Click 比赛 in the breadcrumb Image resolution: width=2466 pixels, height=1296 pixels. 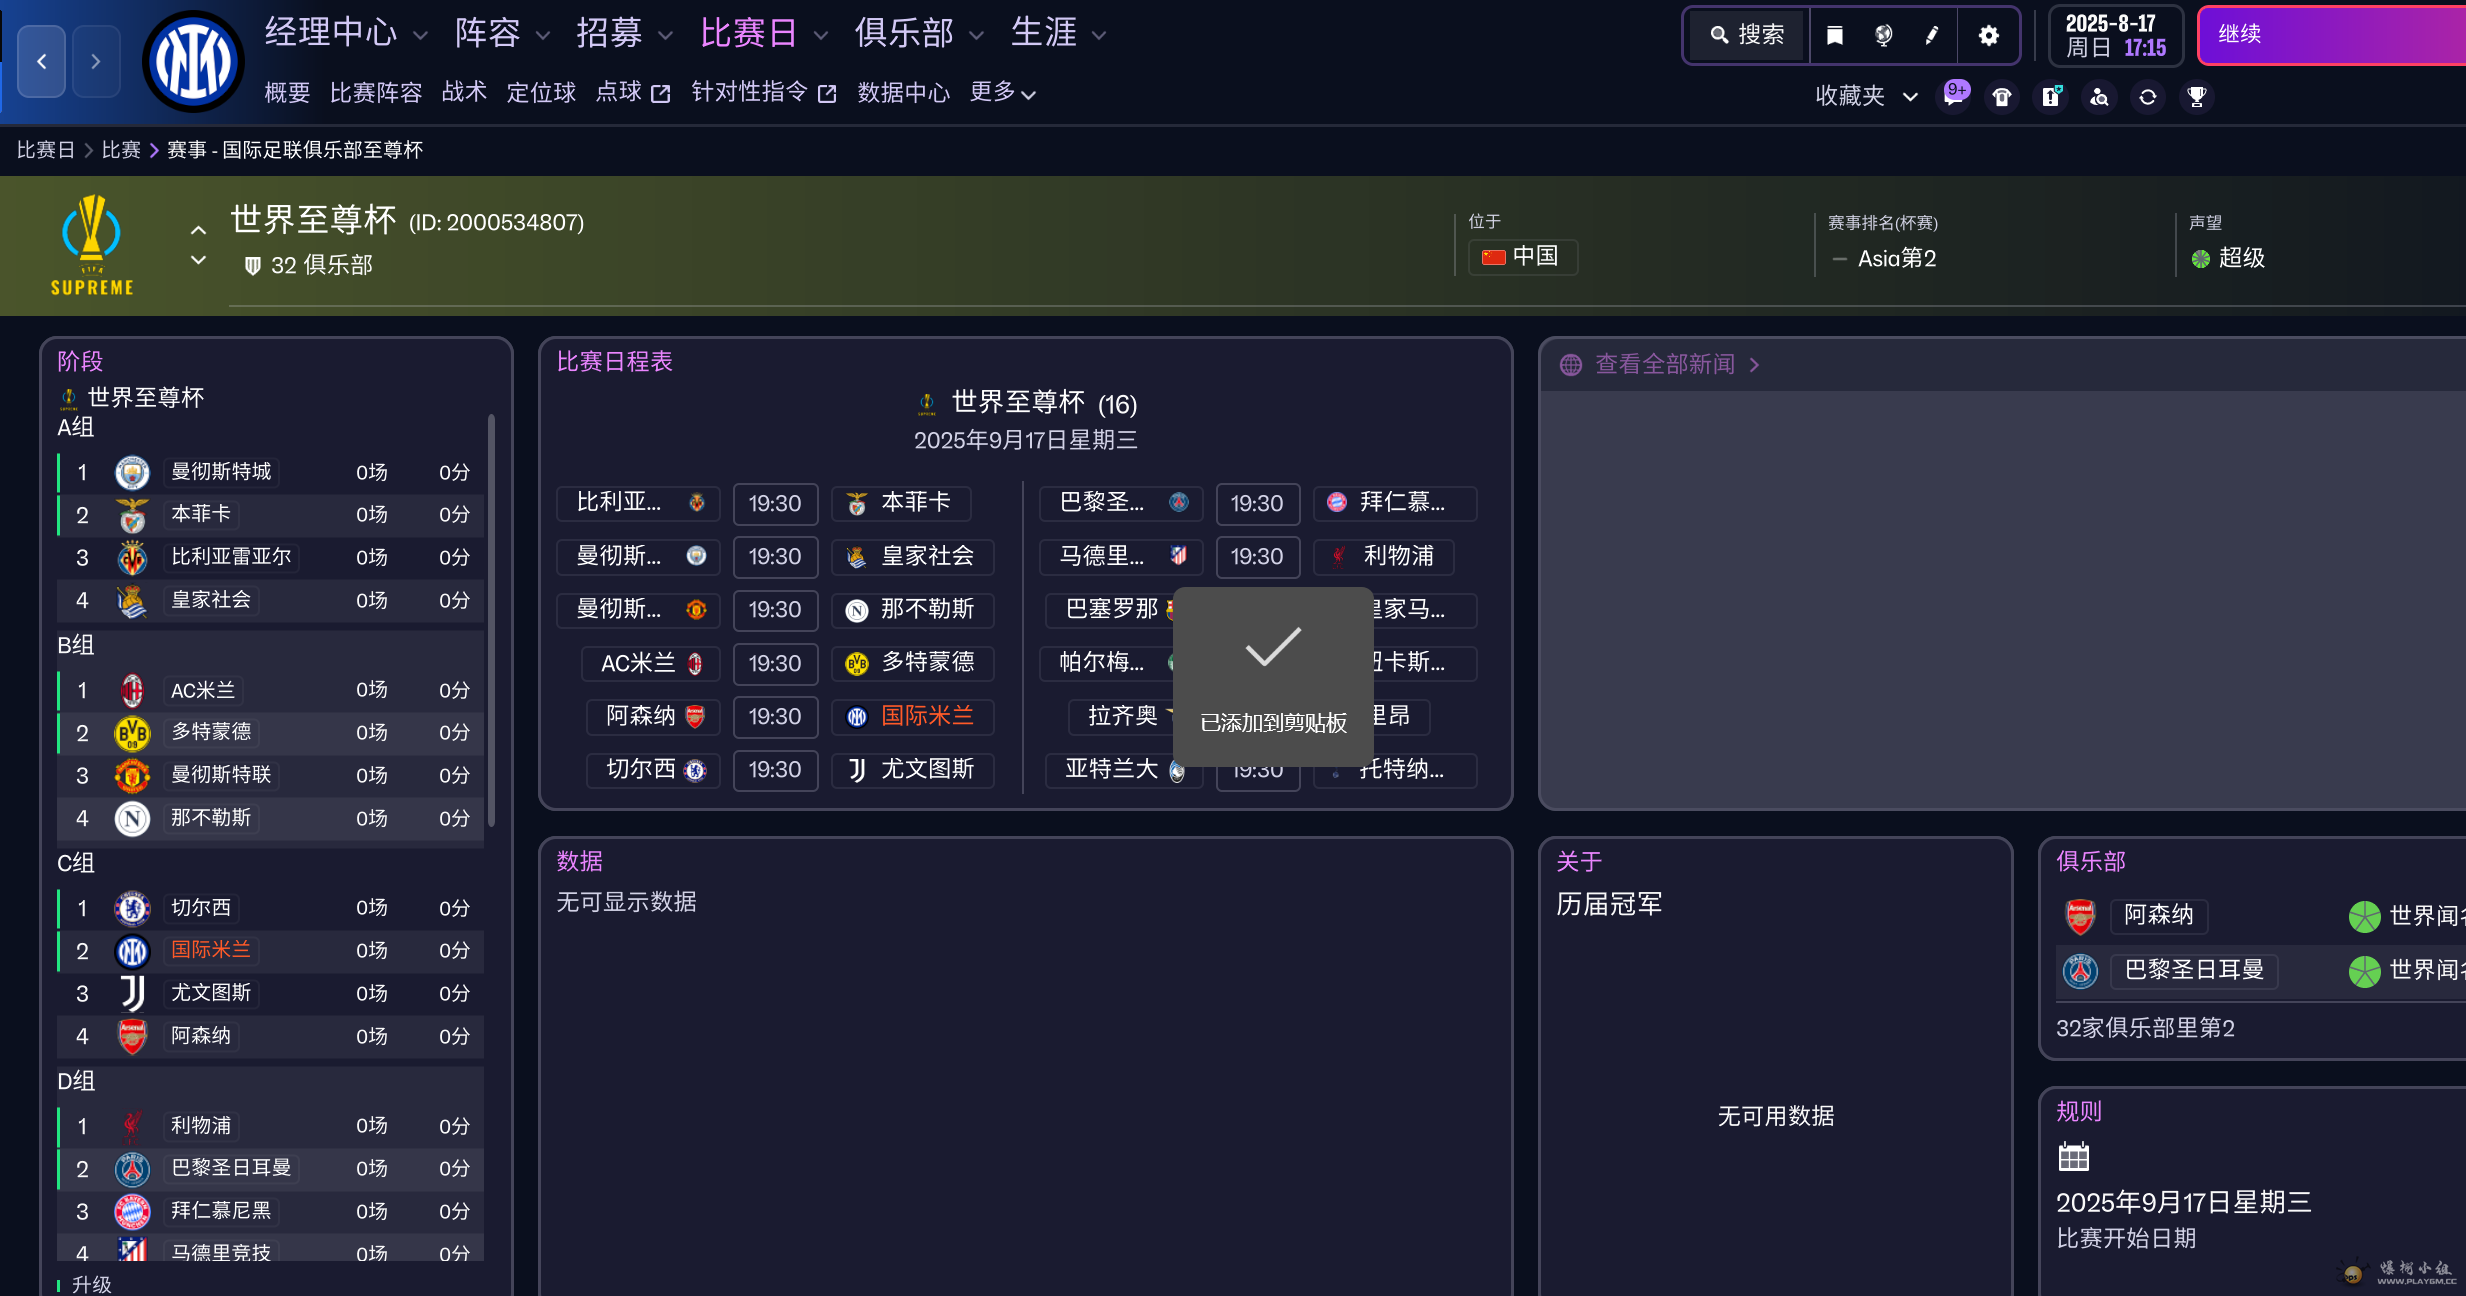click(x=121, y=150)
